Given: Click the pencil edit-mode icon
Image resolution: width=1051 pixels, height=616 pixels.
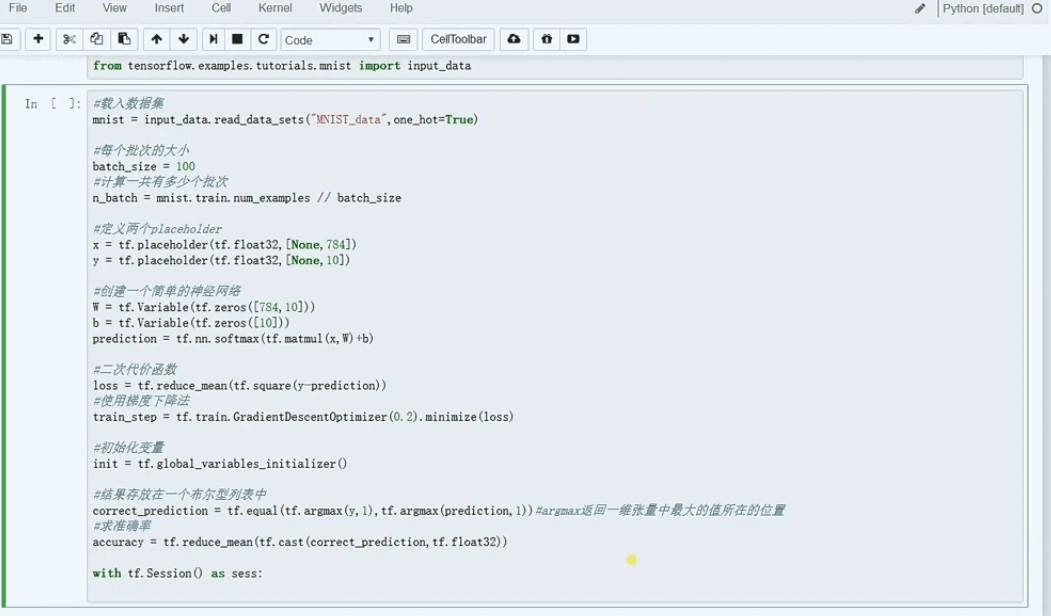Looking at the screenshot, I should point(920,8).
